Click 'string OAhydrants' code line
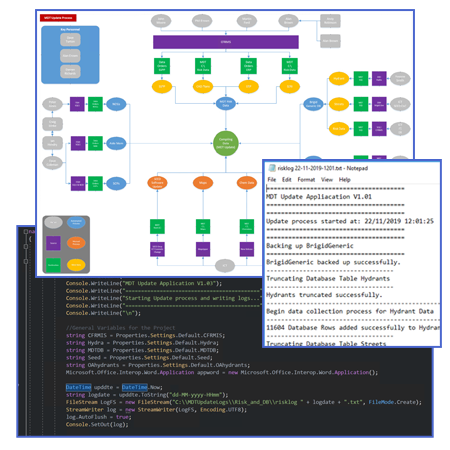Viewport: 450px width, 450px height. [x=158, y=365]
